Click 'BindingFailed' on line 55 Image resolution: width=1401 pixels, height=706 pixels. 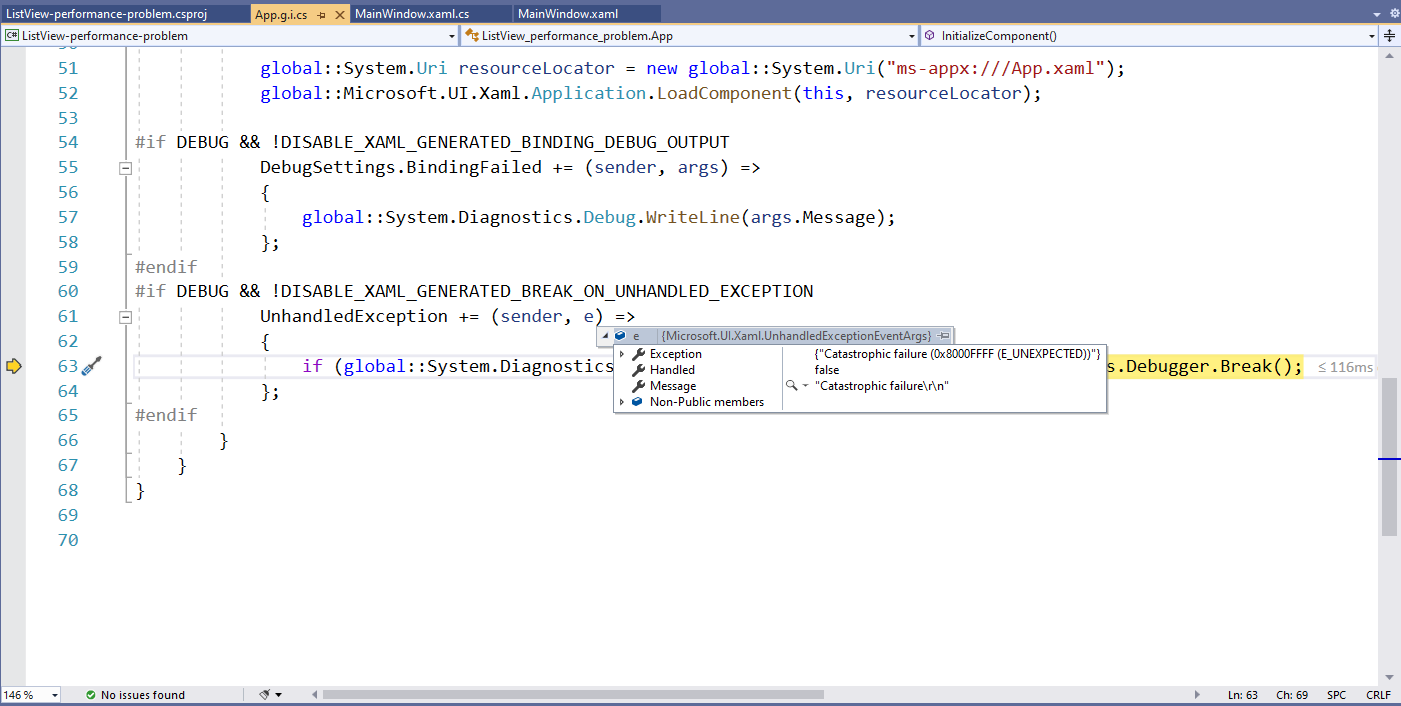pos(474,167)
